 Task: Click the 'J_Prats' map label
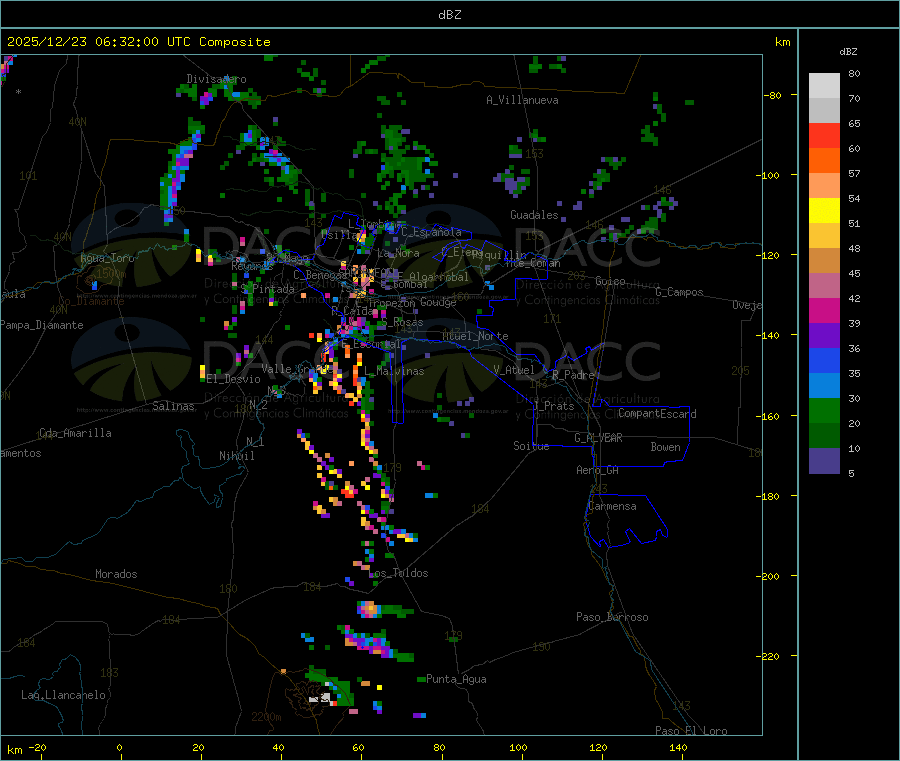[x=553, y=406]
